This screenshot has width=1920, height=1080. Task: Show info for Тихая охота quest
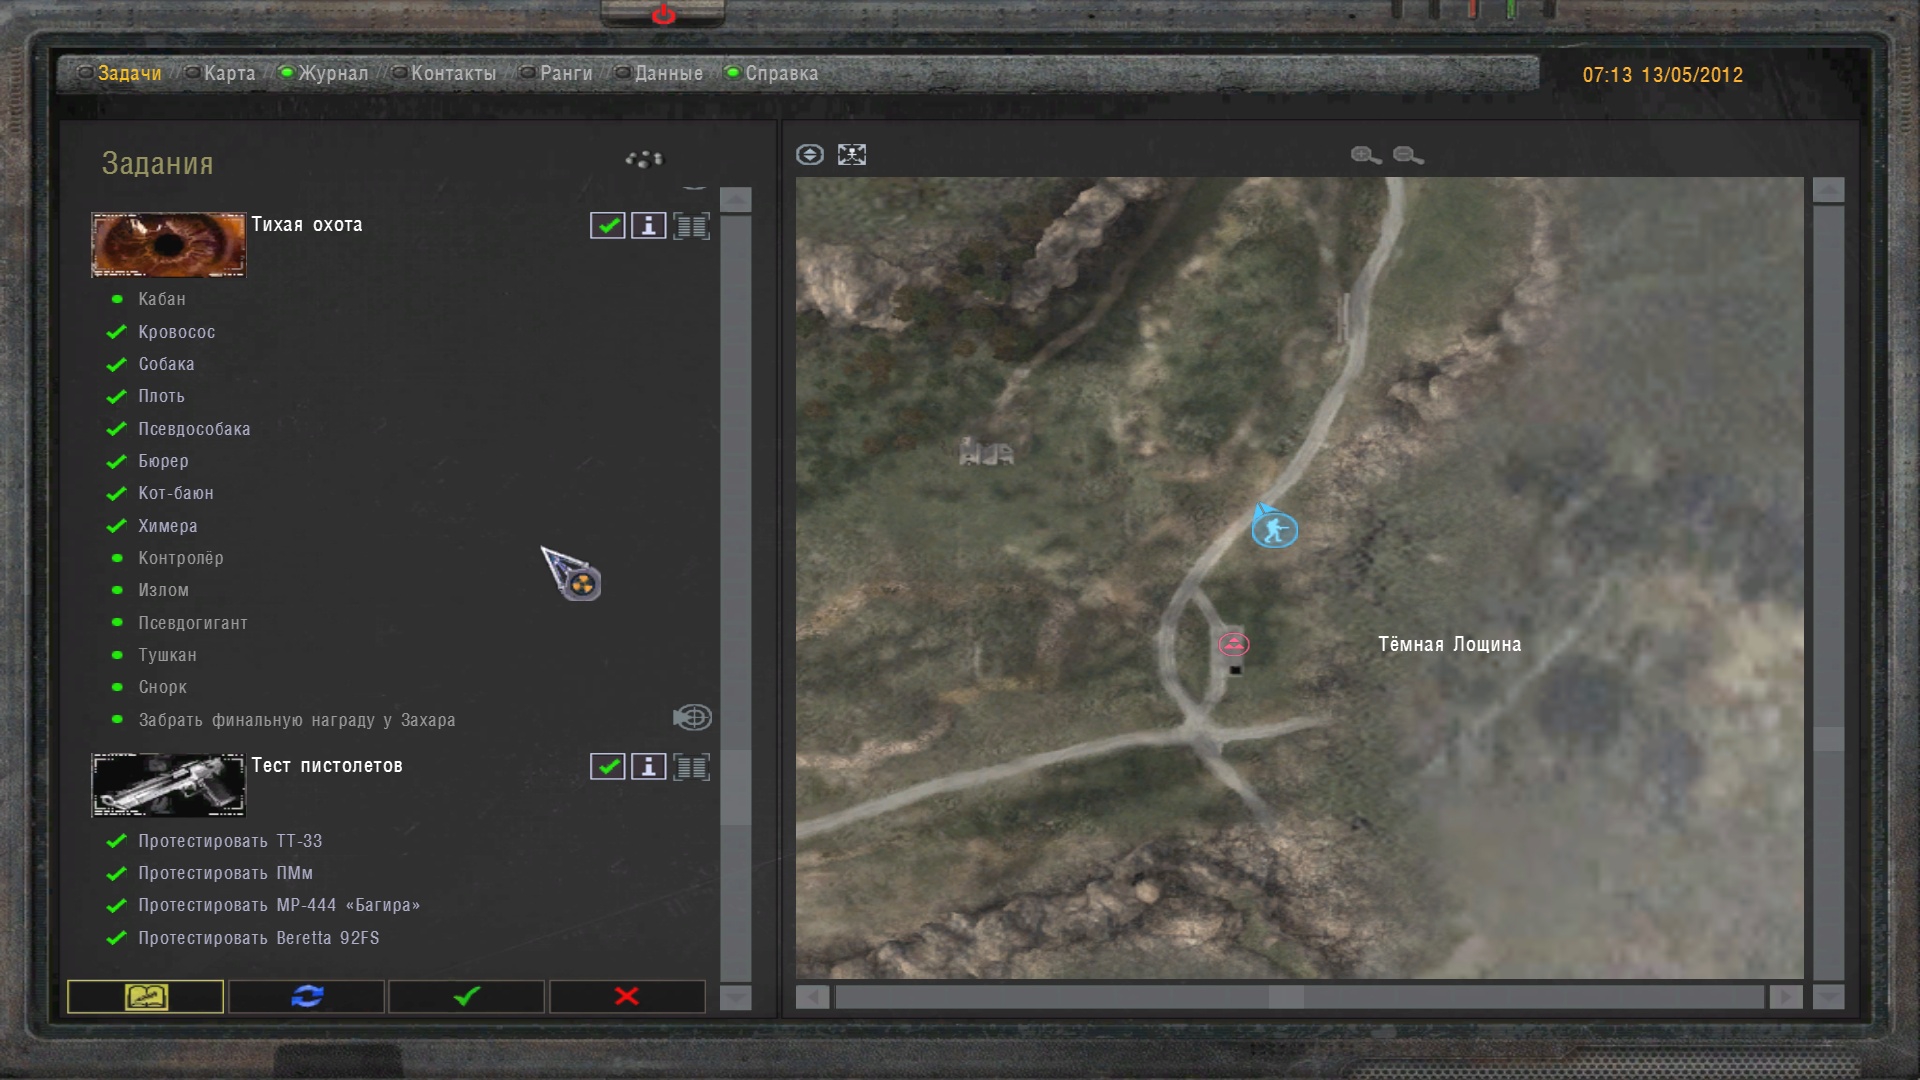click(649, 226)
